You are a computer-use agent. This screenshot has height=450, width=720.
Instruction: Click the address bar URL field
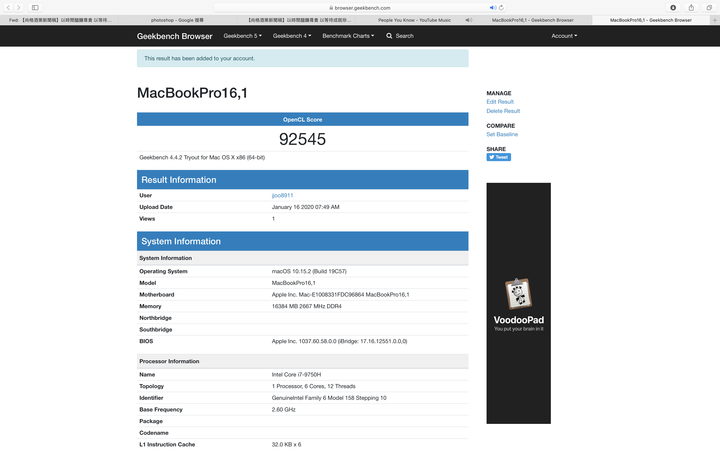[x=362, y=7]
